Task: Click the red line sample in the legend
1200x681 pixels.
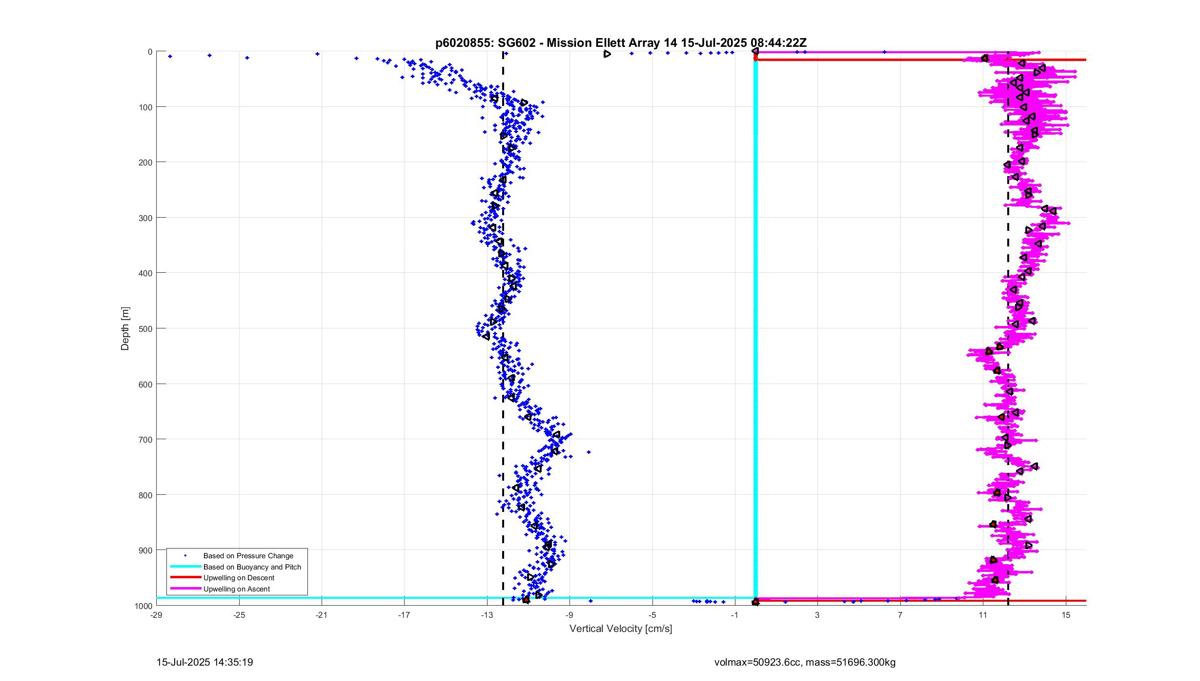Action: click(x=185, y=578)
